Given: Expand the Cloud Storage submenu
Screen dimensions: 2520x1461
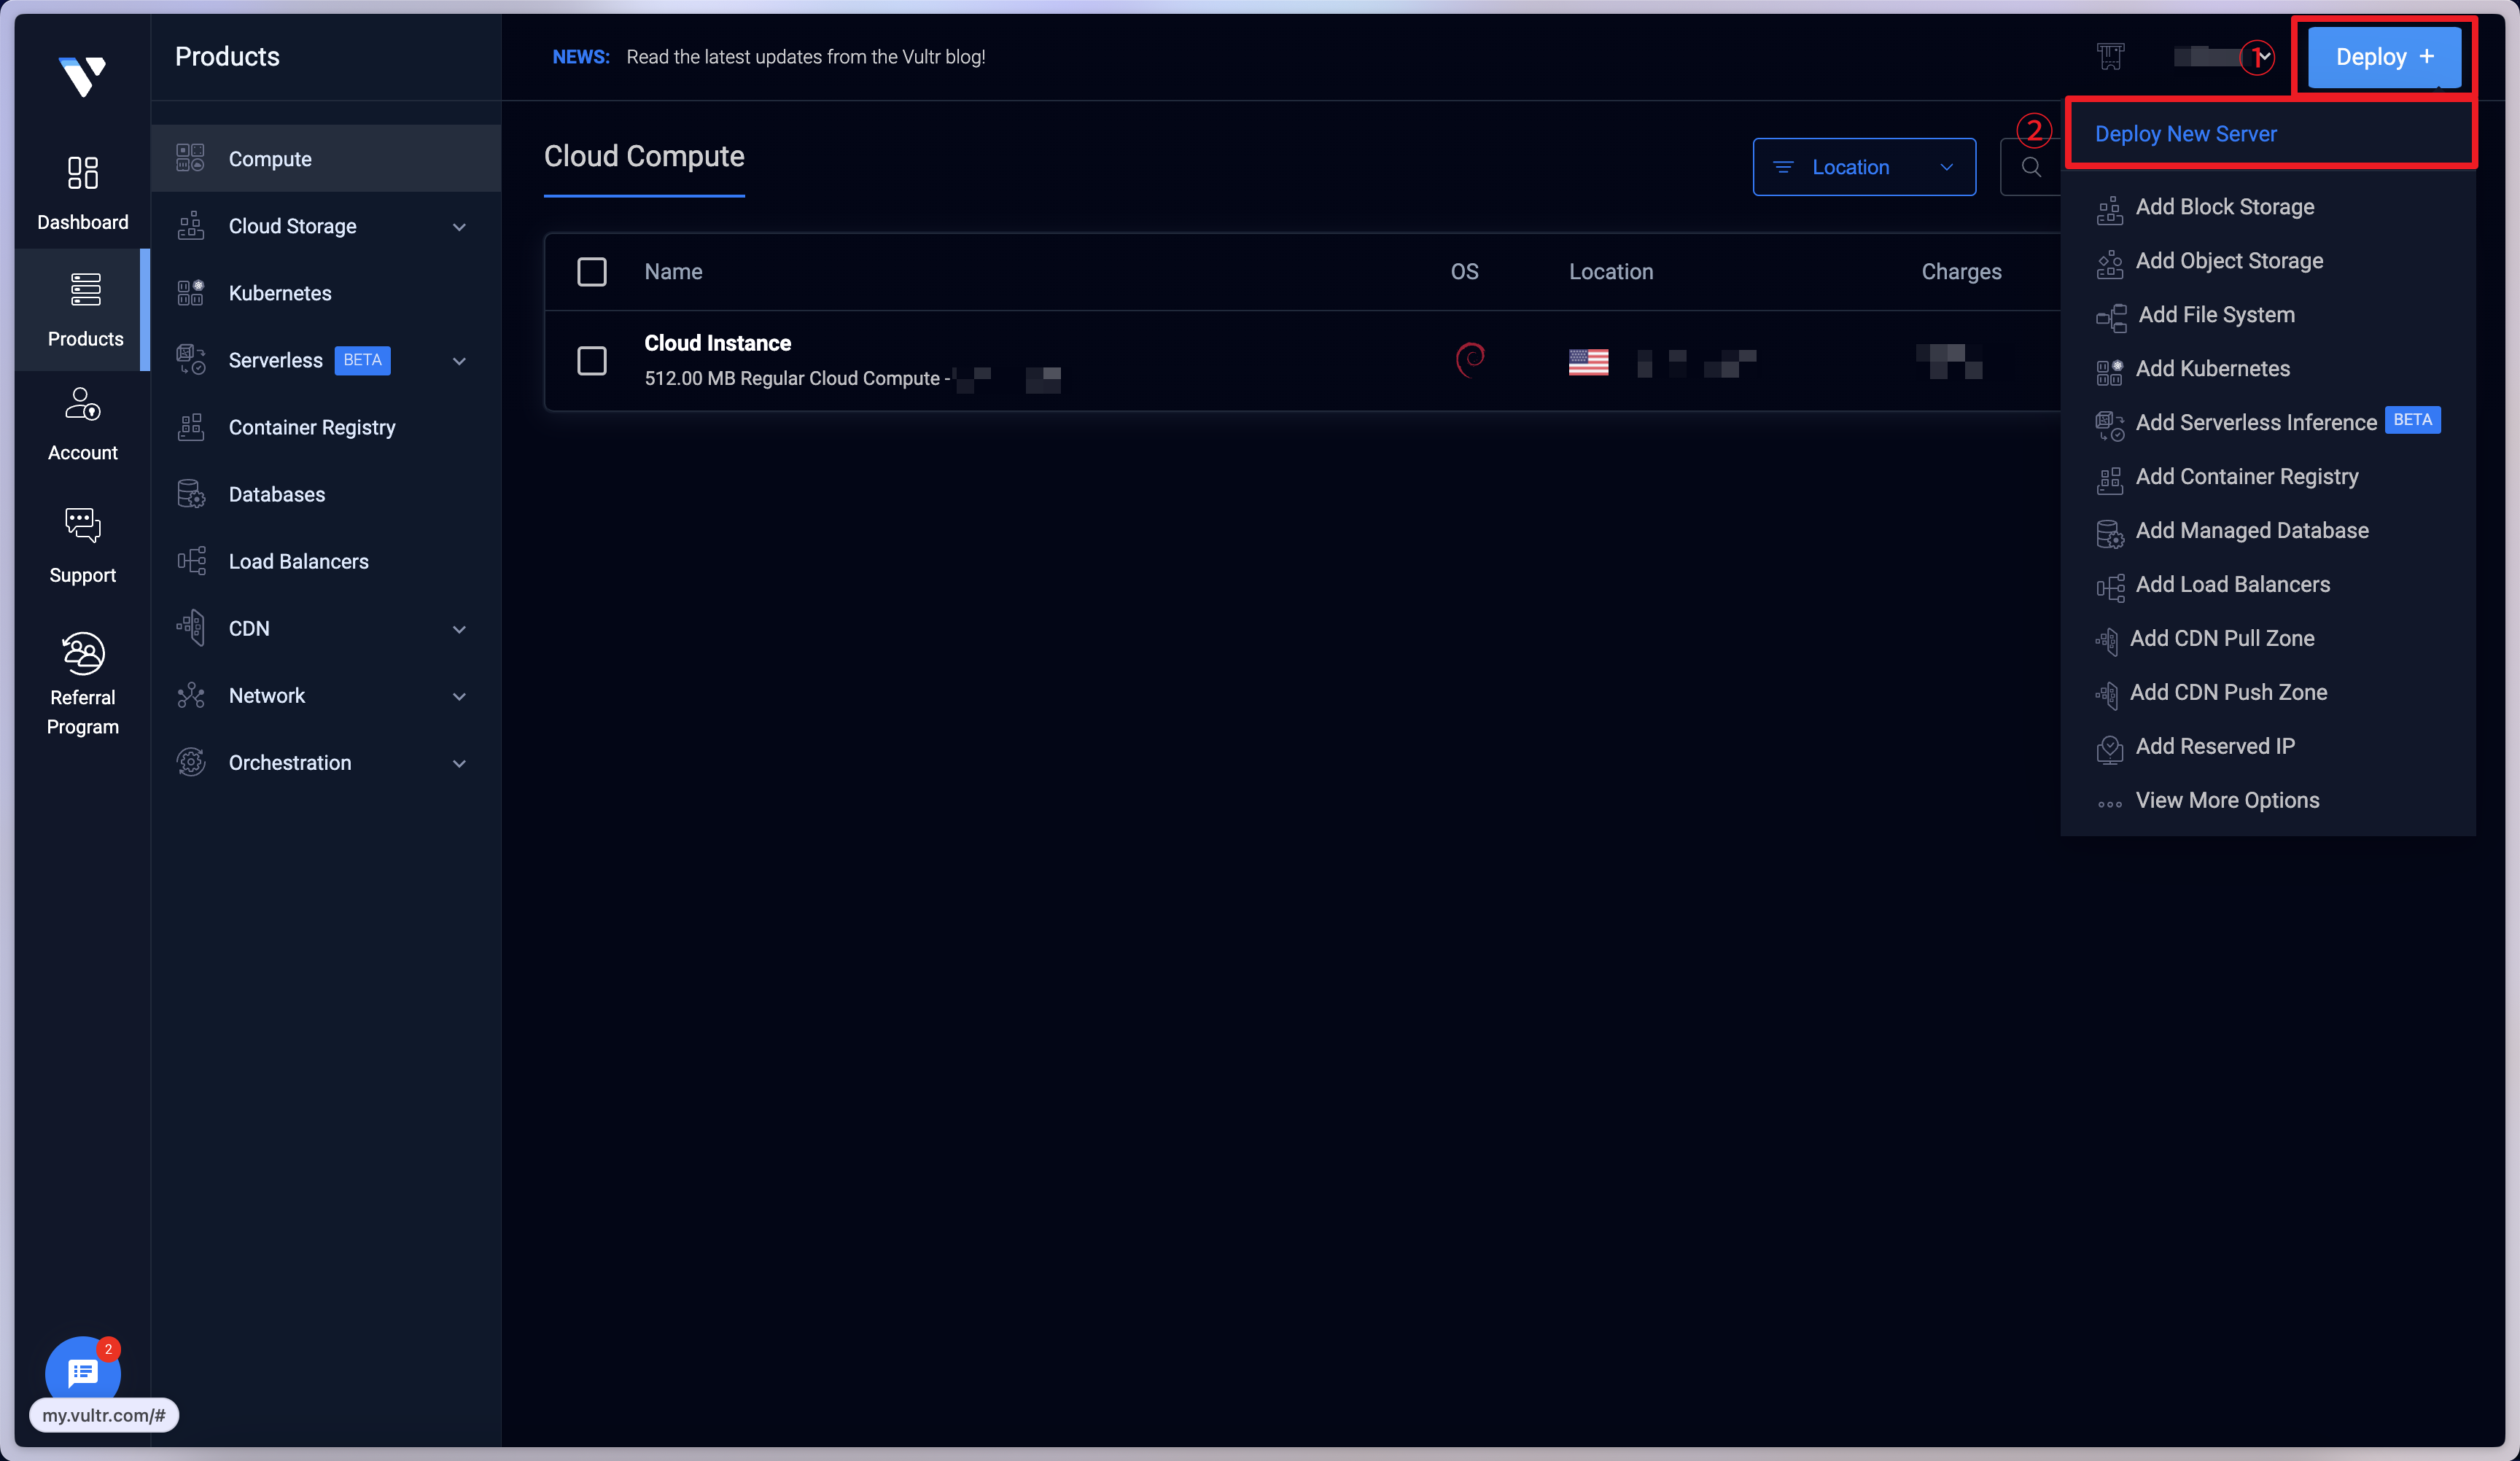Looking at the screenshot, I should pyautogui.click(x=458, y=227).
